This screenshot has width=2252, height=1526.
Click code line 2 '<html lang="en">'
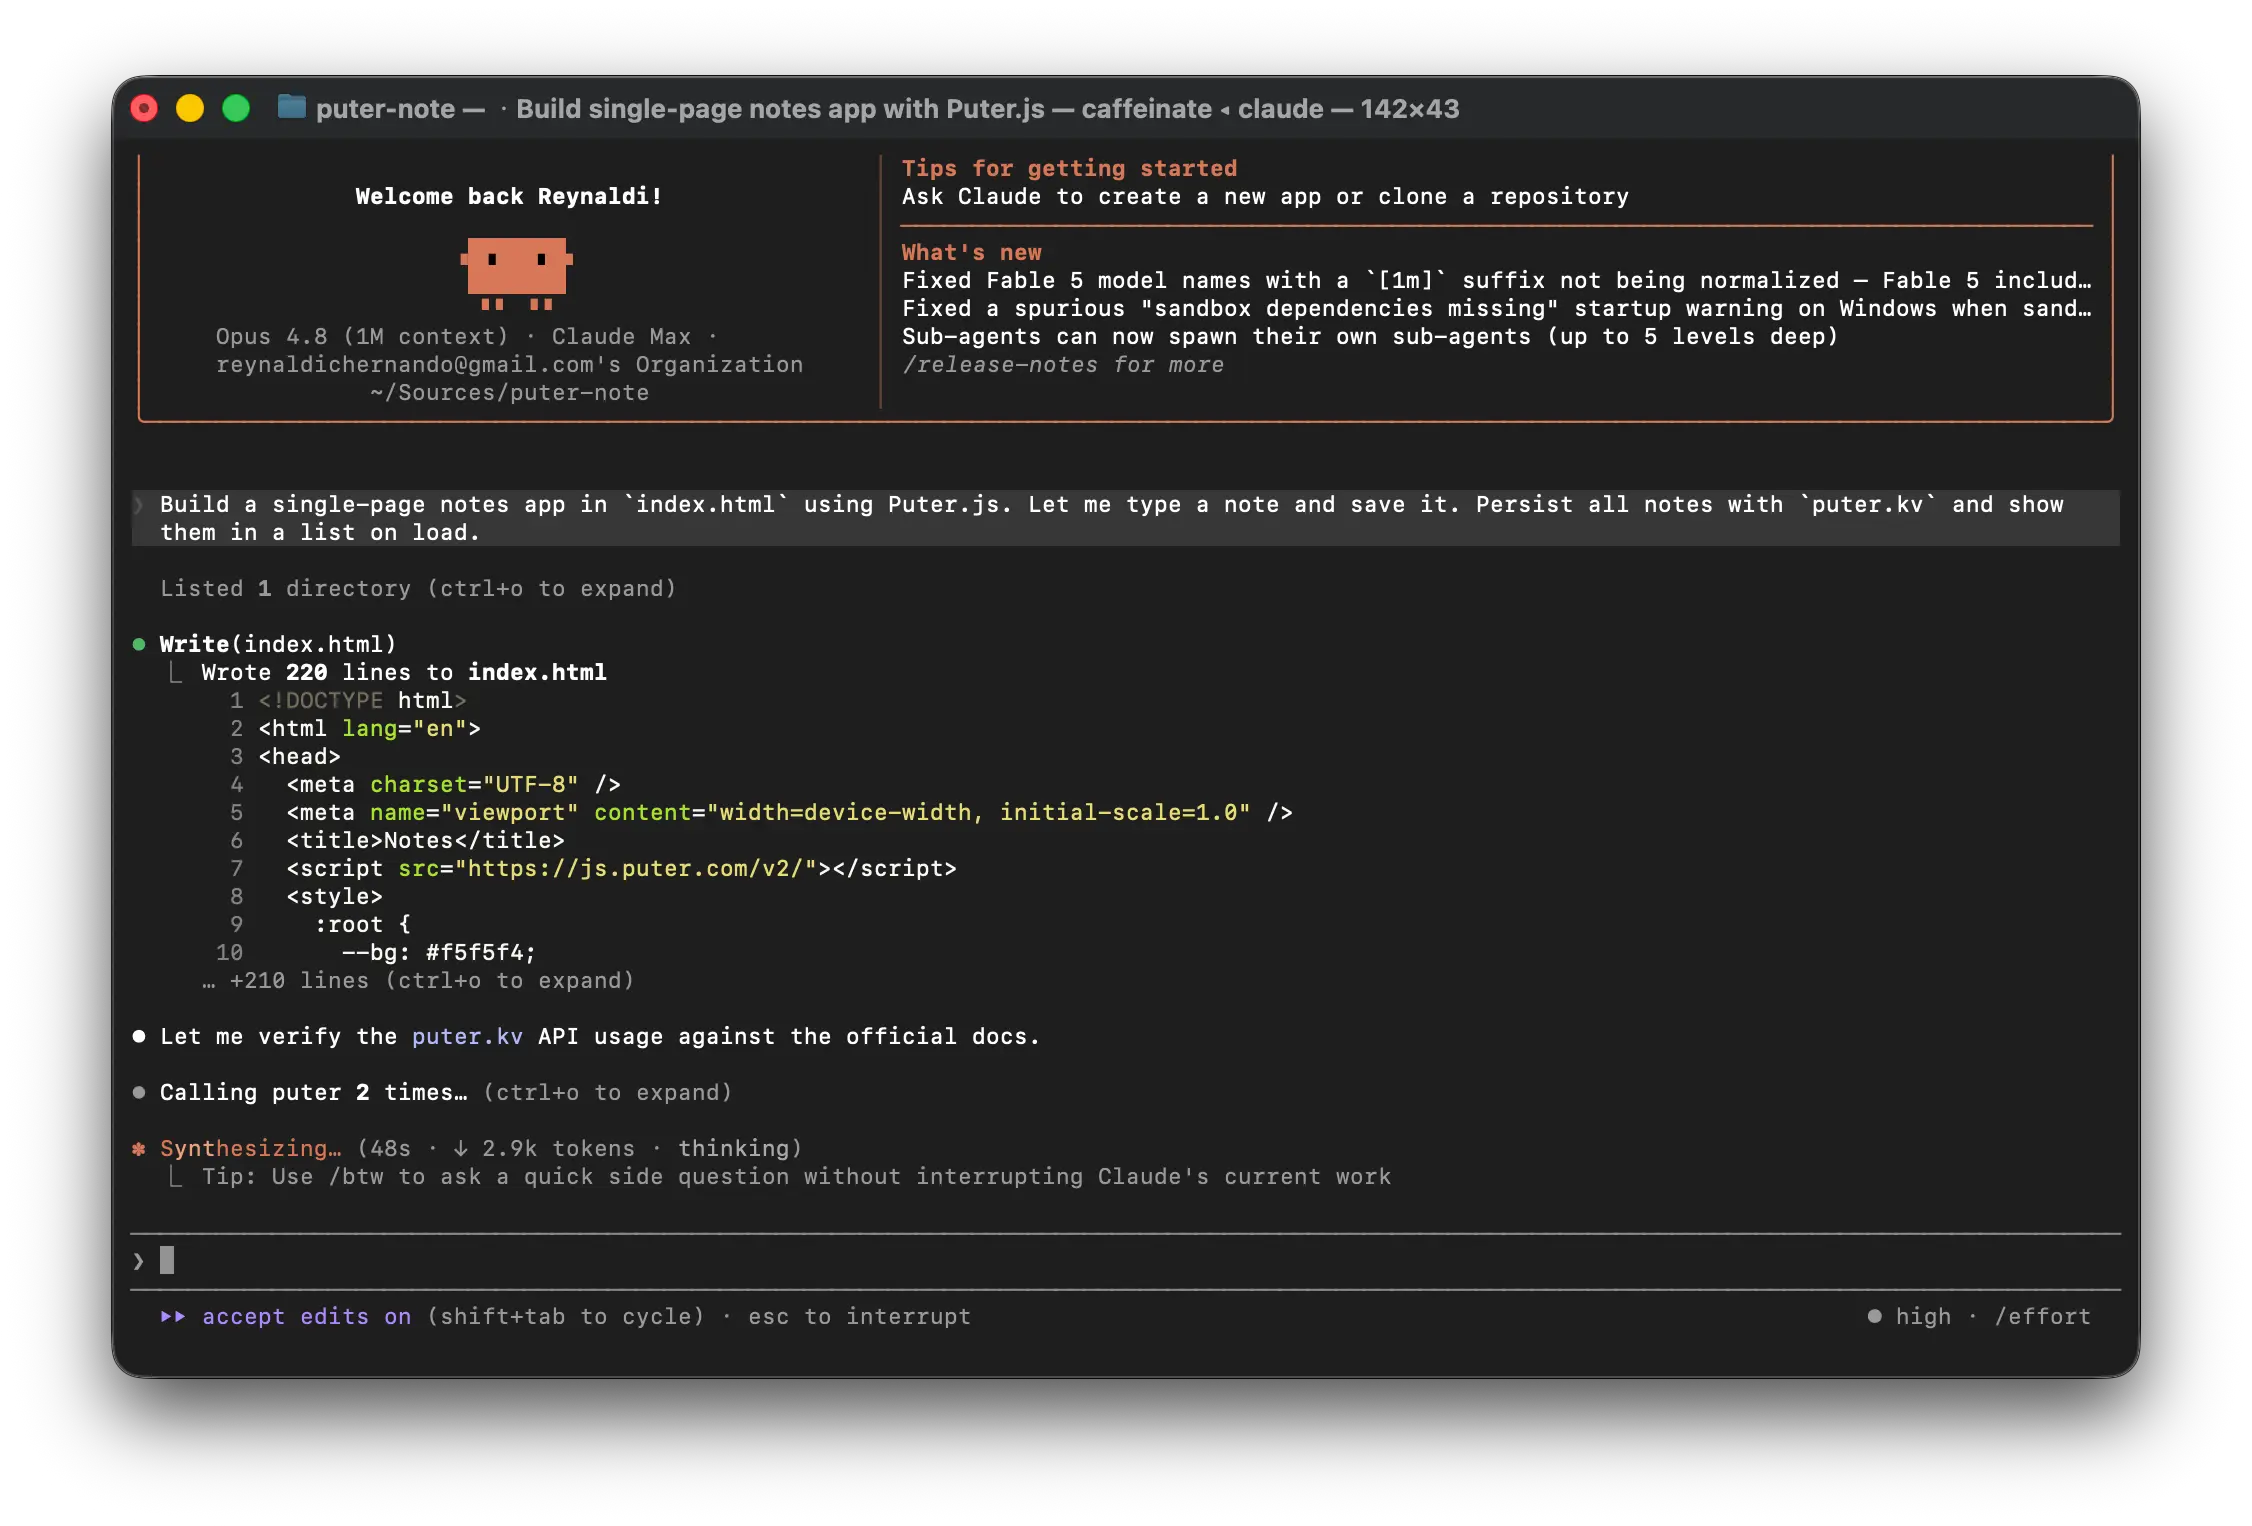[x=369, y=729]
